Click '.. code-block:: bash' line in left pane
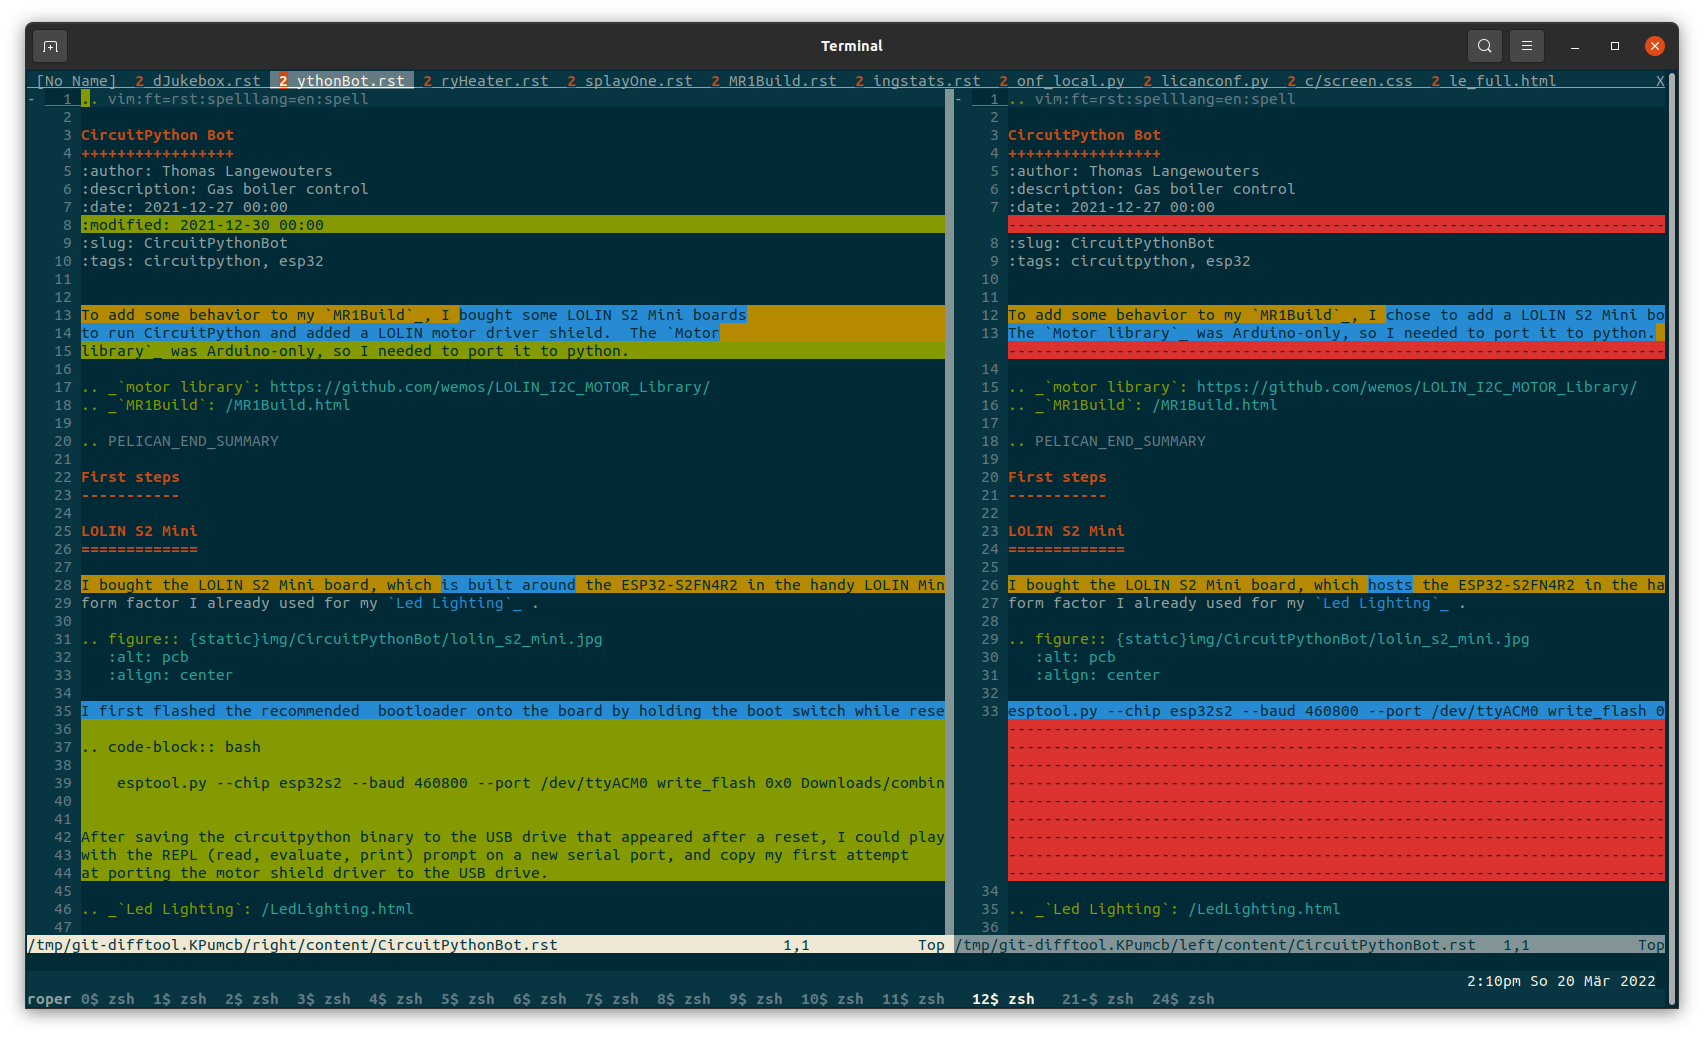 (171, 747)
